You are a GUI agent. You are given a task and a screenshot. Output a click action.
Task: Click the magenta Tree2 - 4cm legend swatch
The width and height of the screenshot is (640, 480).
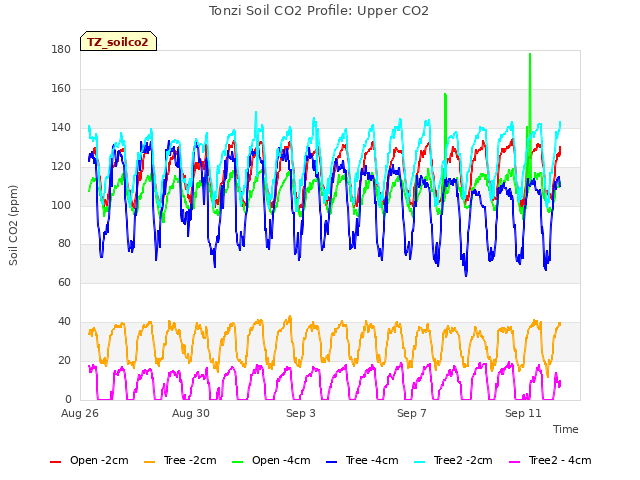515,462
